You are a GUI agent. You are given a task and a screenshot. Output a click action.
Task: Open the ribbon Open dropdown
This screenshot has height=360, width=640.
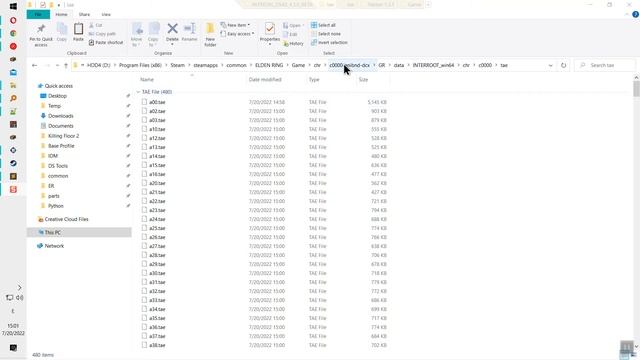(x=294, y=25)
